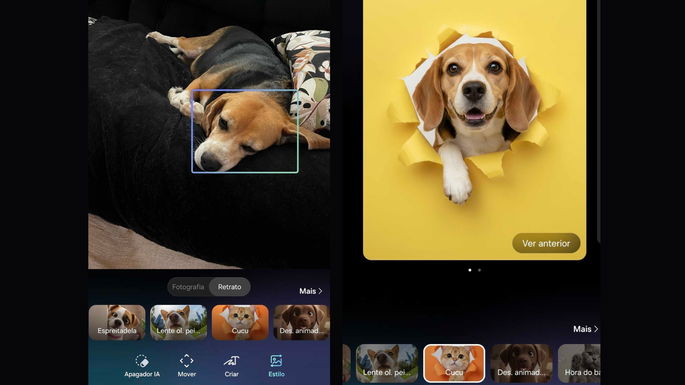The height and width of the screenshot is (385, 685).
Task: Select the Apagador IA eraser tool
Action: point(142,366)
